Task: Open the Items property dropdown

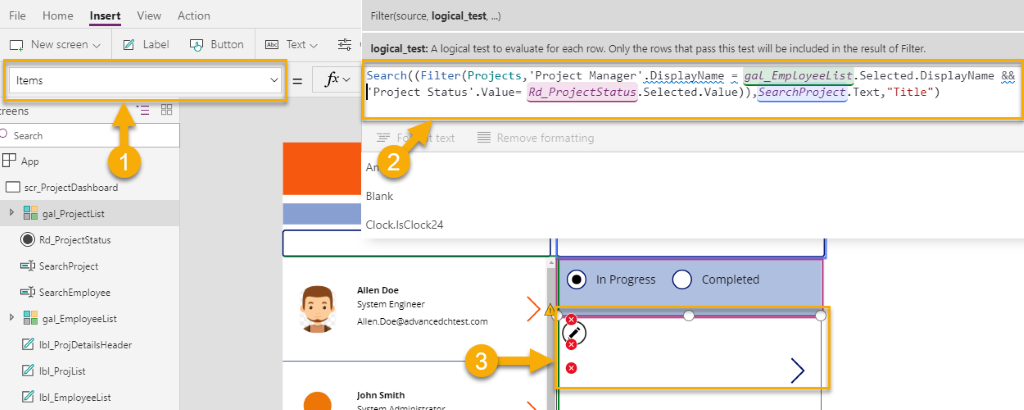Action: click(145, 80)
